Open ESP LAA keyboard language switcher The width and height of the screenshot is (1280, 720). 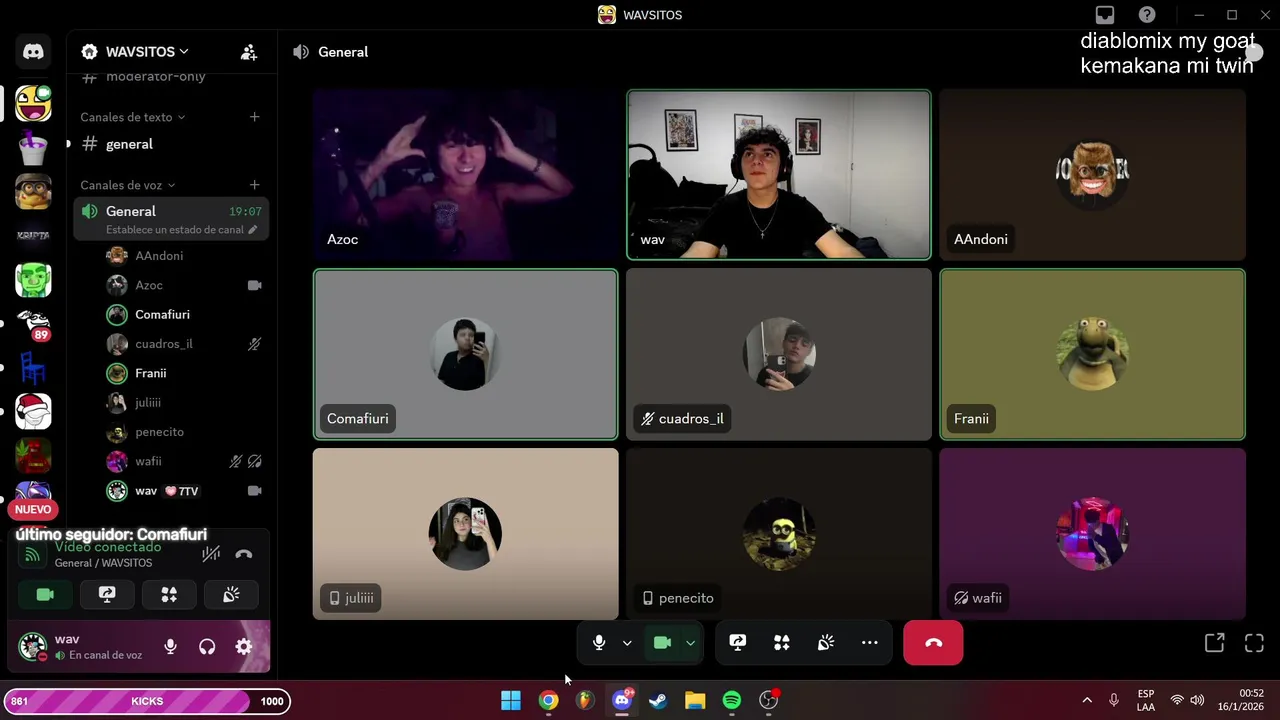click(1146, 700)
